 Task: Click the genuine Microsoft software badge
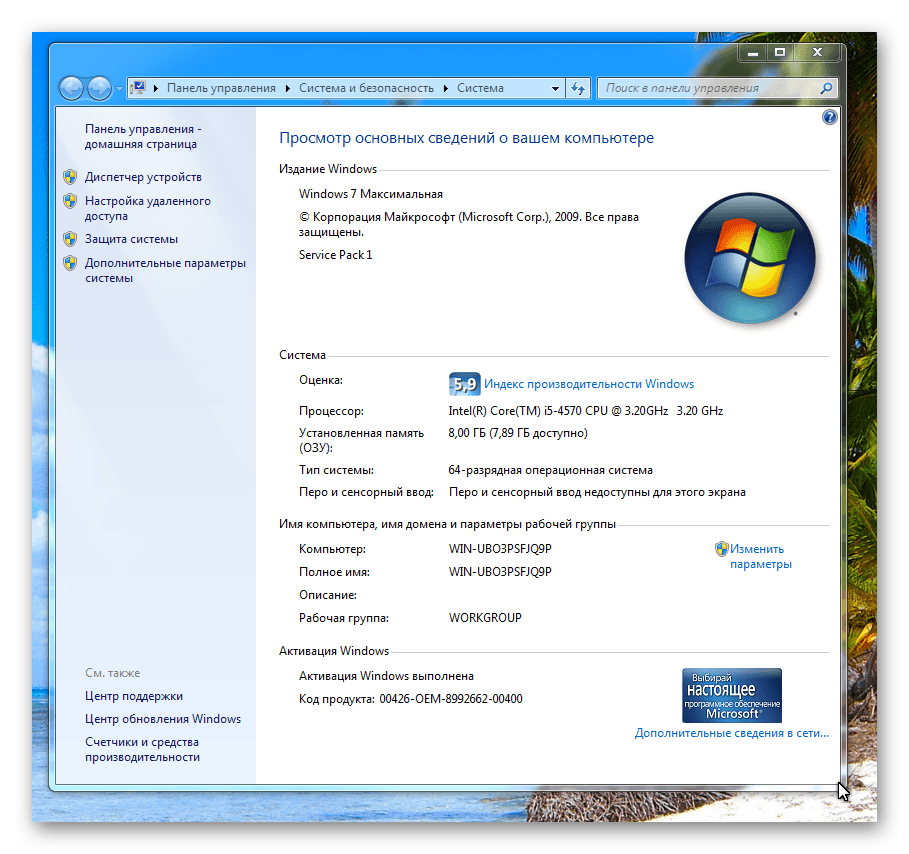click(x=731, y=695)
